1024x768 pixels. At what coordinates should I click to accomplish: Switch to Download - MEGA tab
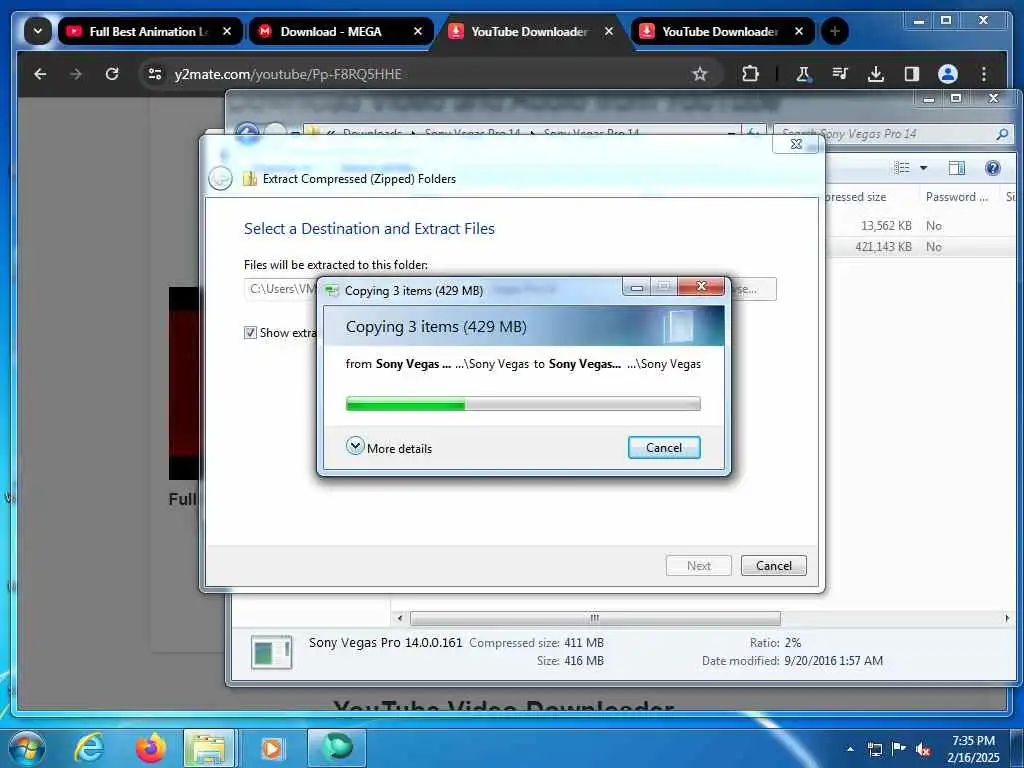340,31
